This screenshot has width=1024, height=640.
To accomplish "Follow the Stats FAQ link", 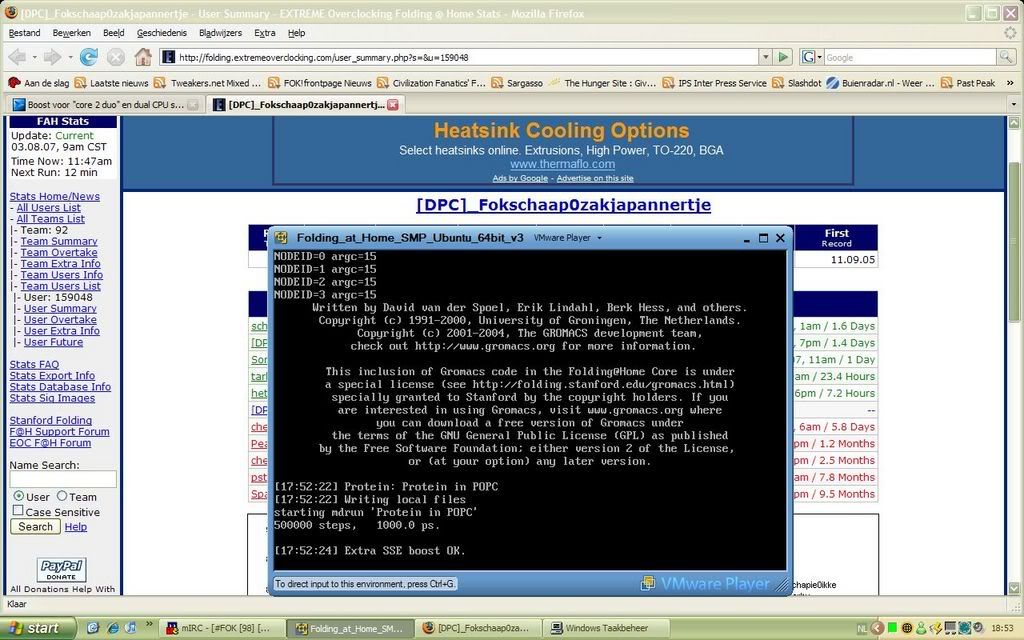I will tap(34, 364).
